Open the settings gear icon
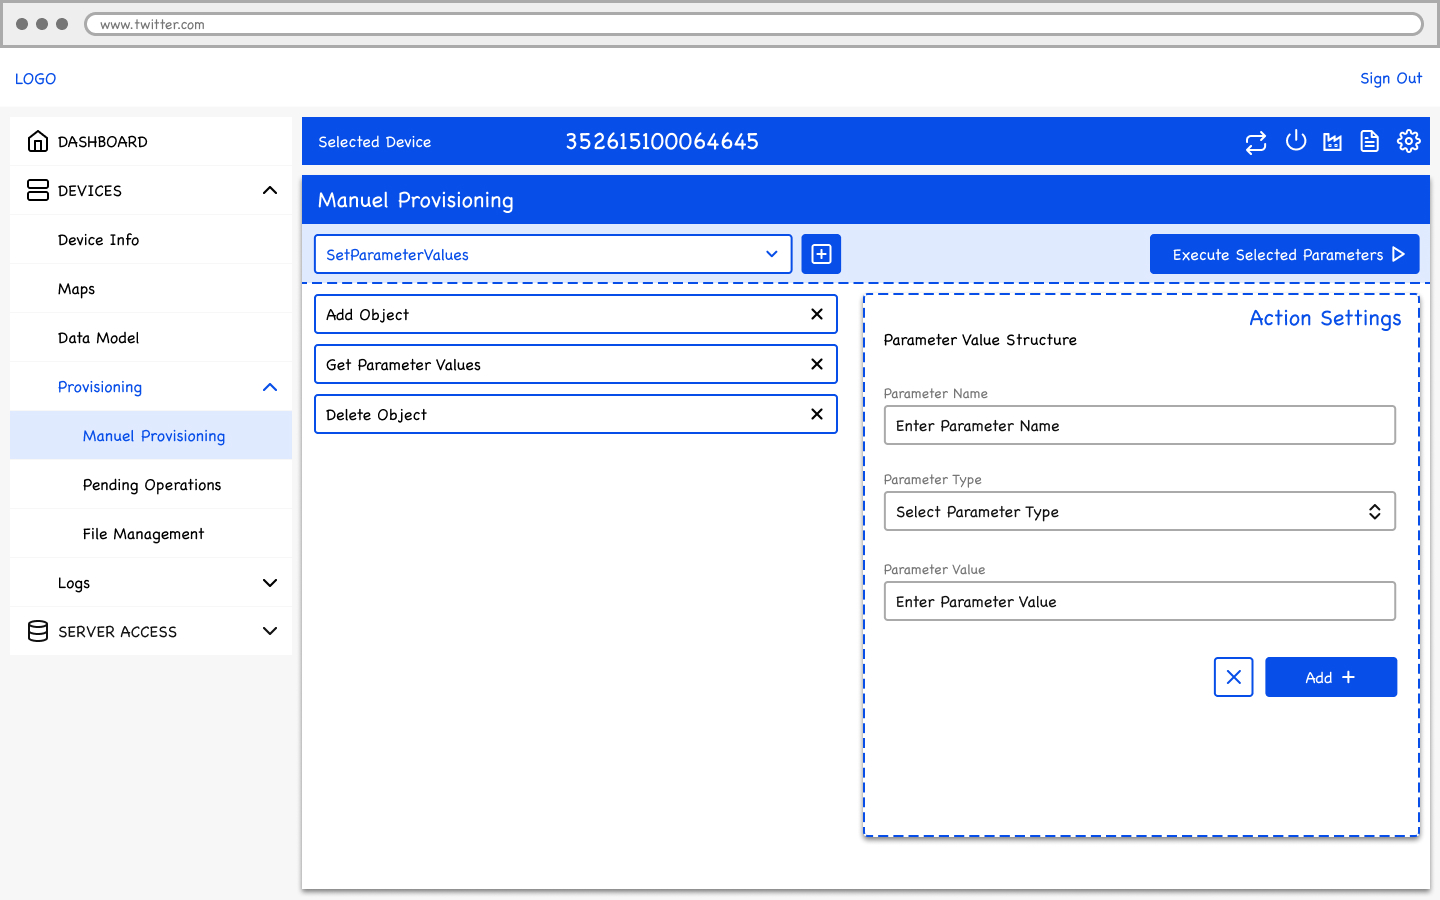The width and height of the screenshot is (1440, 900). pos(1409,141)
